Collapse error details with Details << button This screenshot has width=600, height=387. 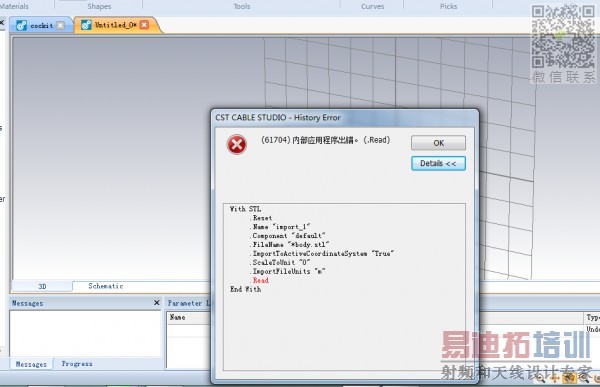pyautogui.click(x=438, y=163)
